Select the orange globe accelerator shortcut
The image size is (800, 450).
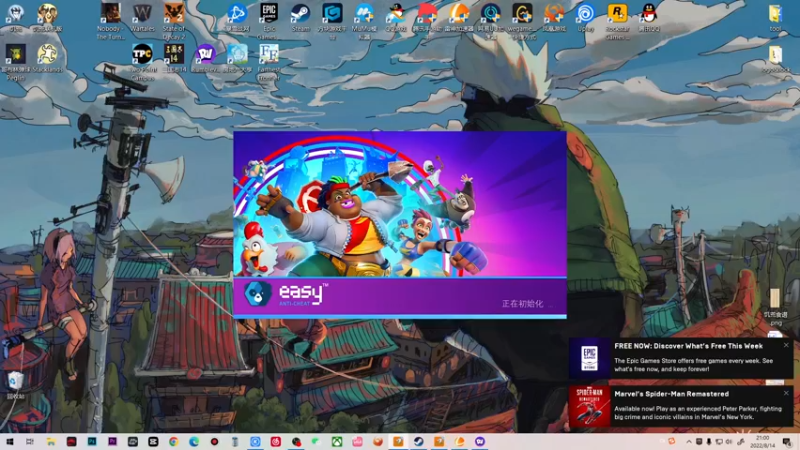pos(459,18)
